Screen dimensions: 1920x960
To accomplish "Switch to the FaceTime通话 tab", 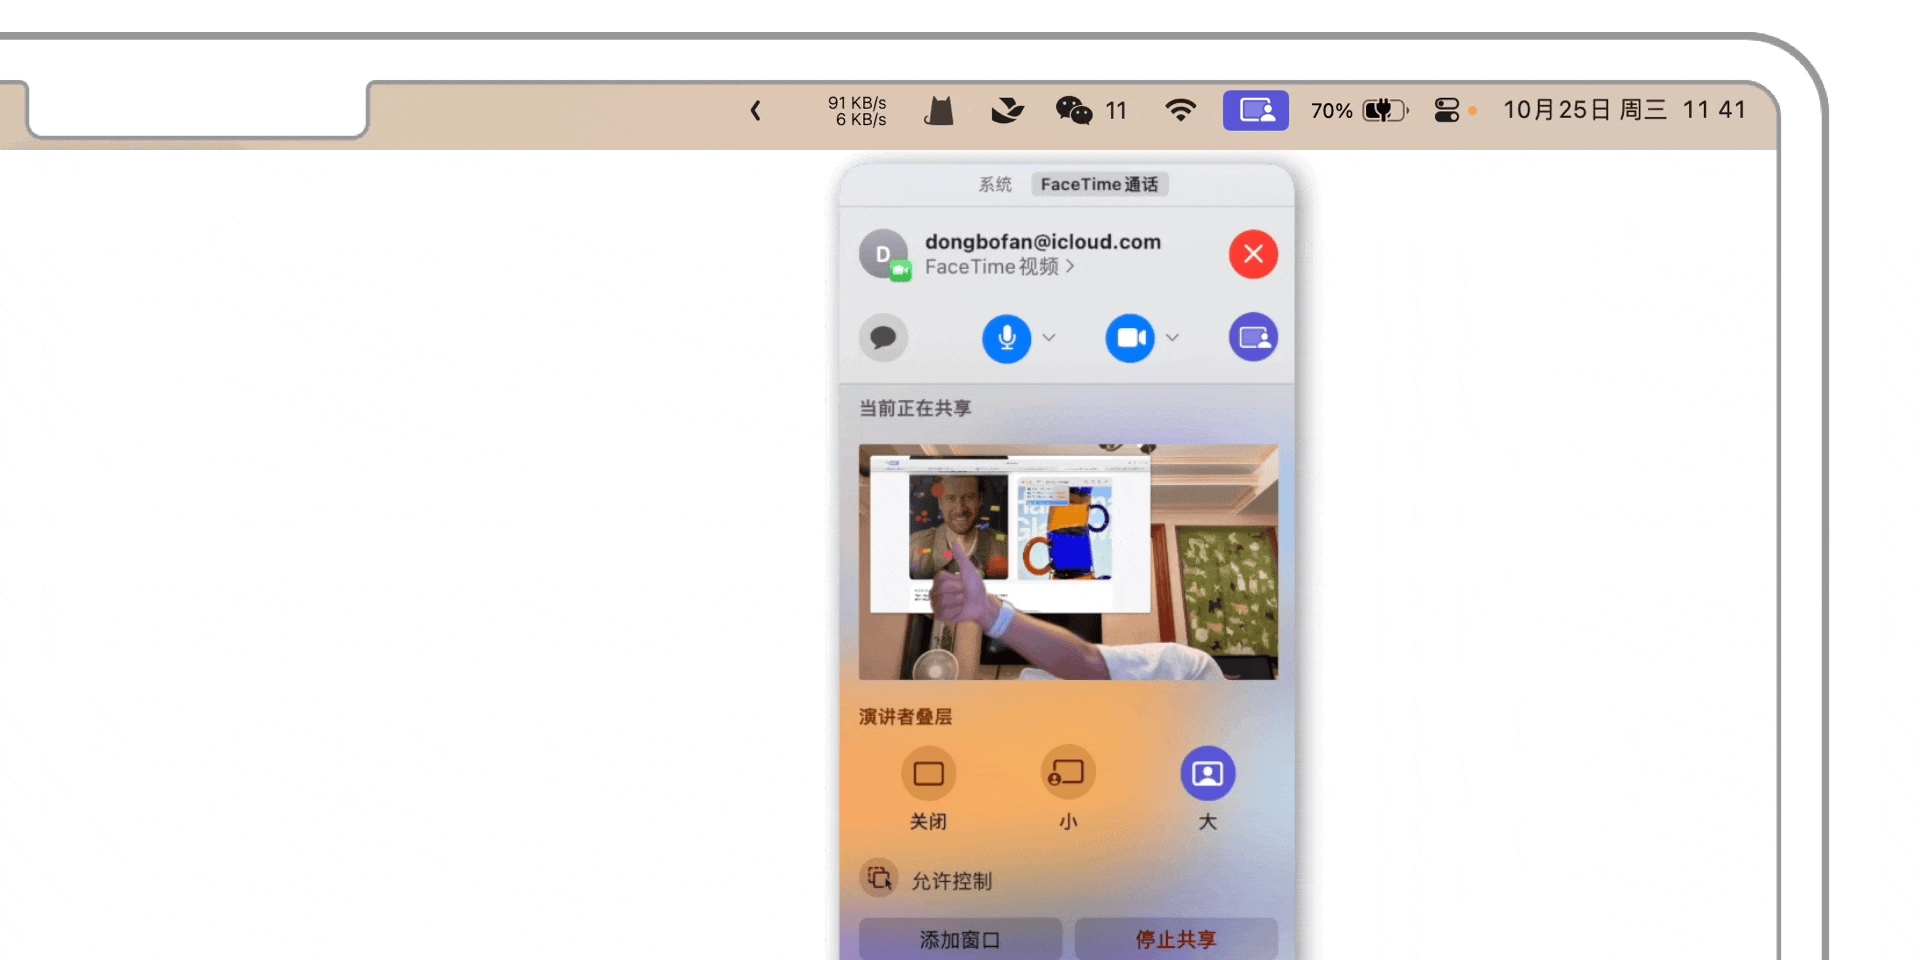I will tap(1099, 184).
